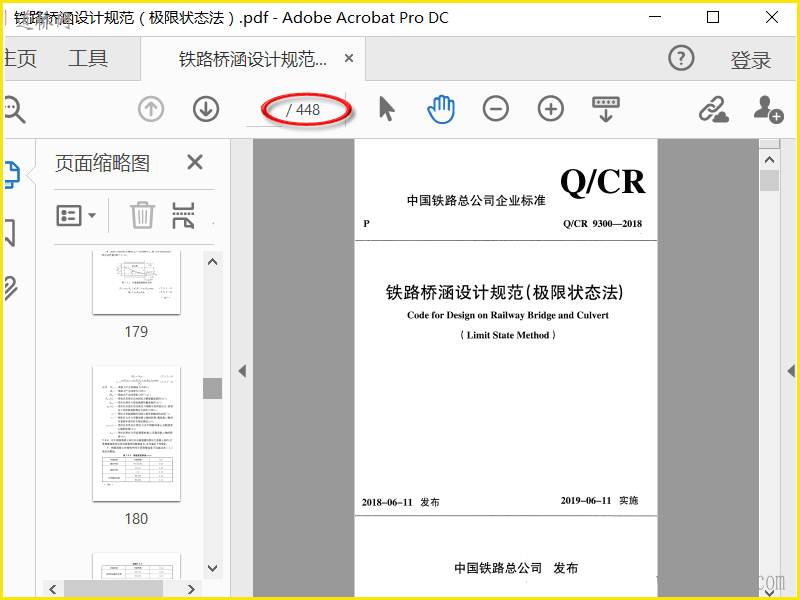Click 中国铁路总公司 发布 footer text

(x=516, y=568)
